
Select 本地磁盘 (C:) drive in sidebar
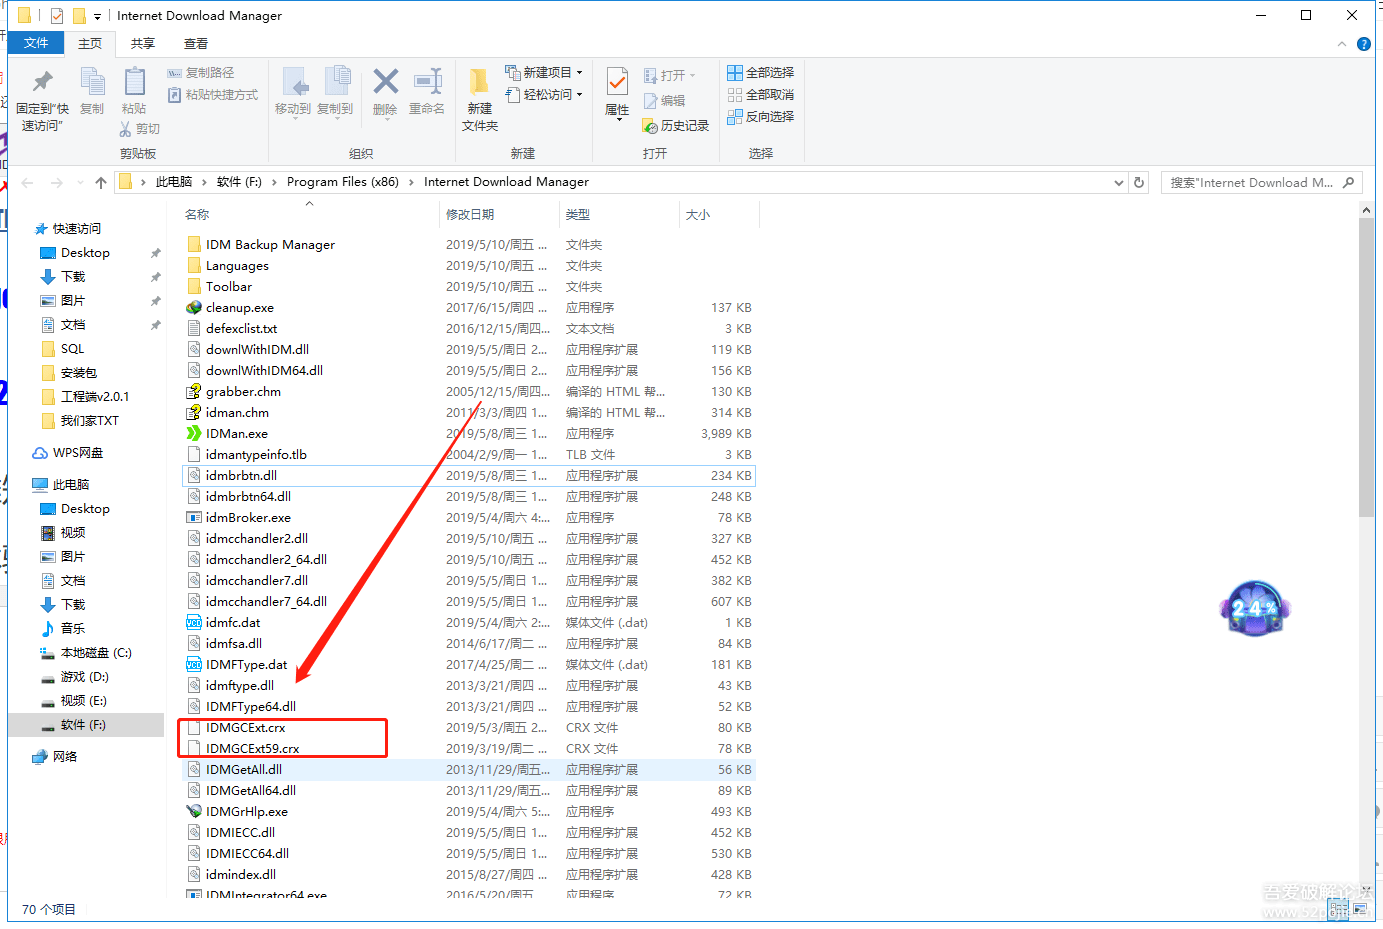[x=96, y=653]
